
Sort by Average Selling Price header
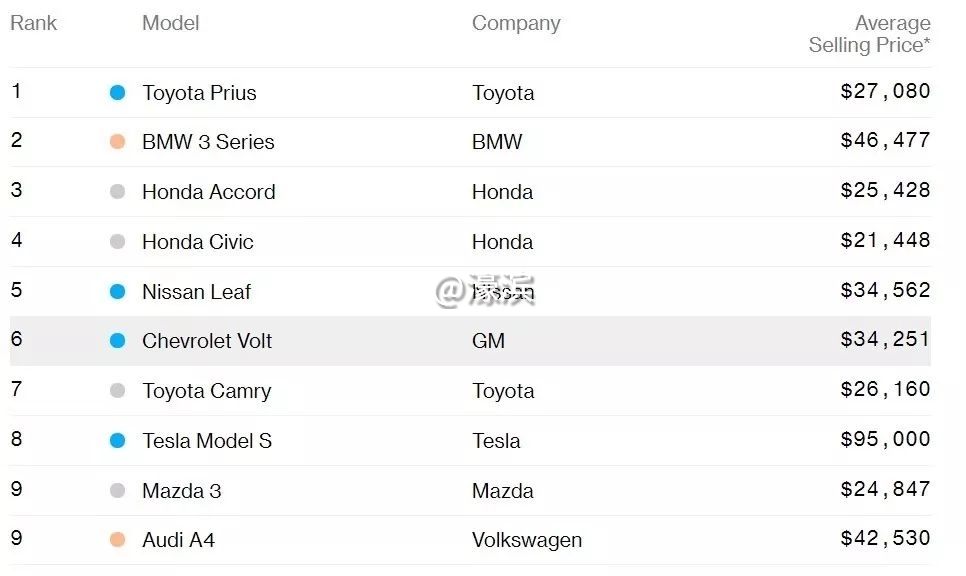869,34
